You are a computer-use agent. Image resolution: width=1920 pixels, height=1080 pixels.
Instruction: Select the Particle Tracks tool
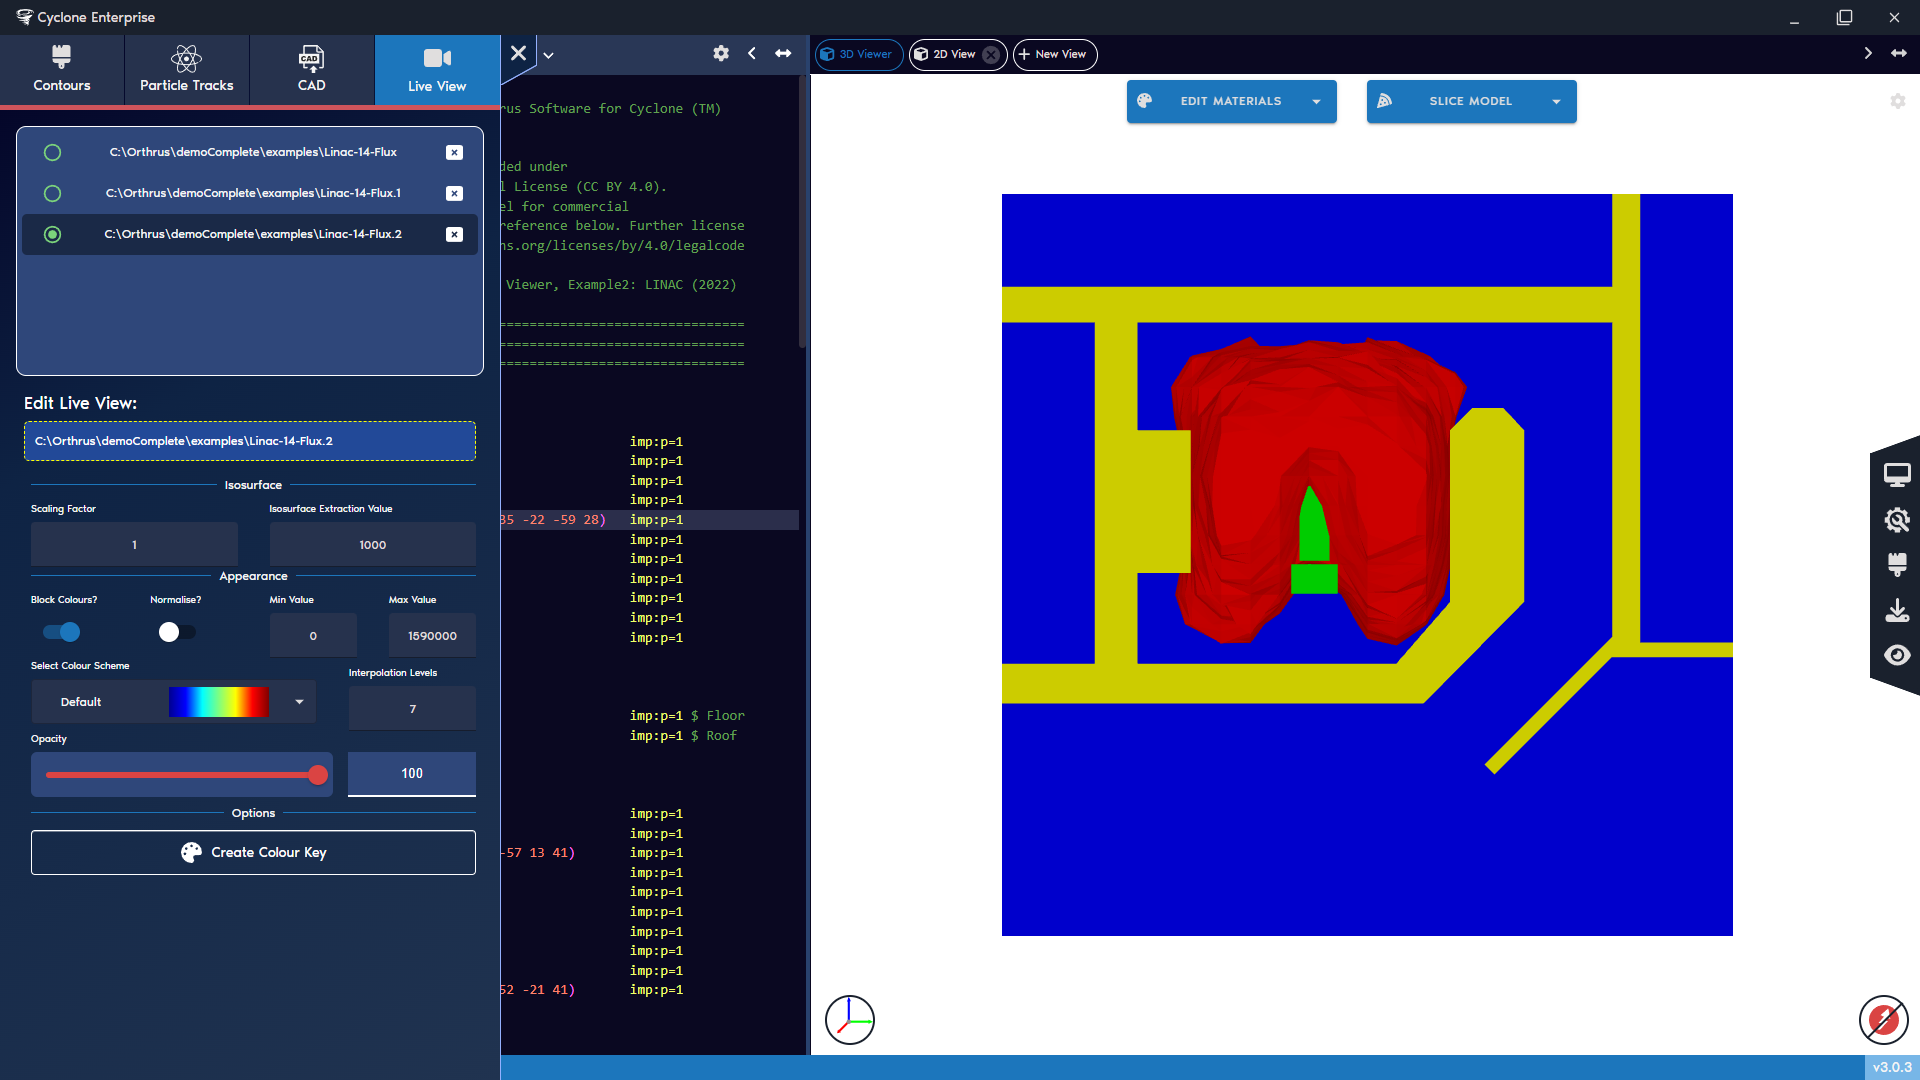click(x=186, y=68)
